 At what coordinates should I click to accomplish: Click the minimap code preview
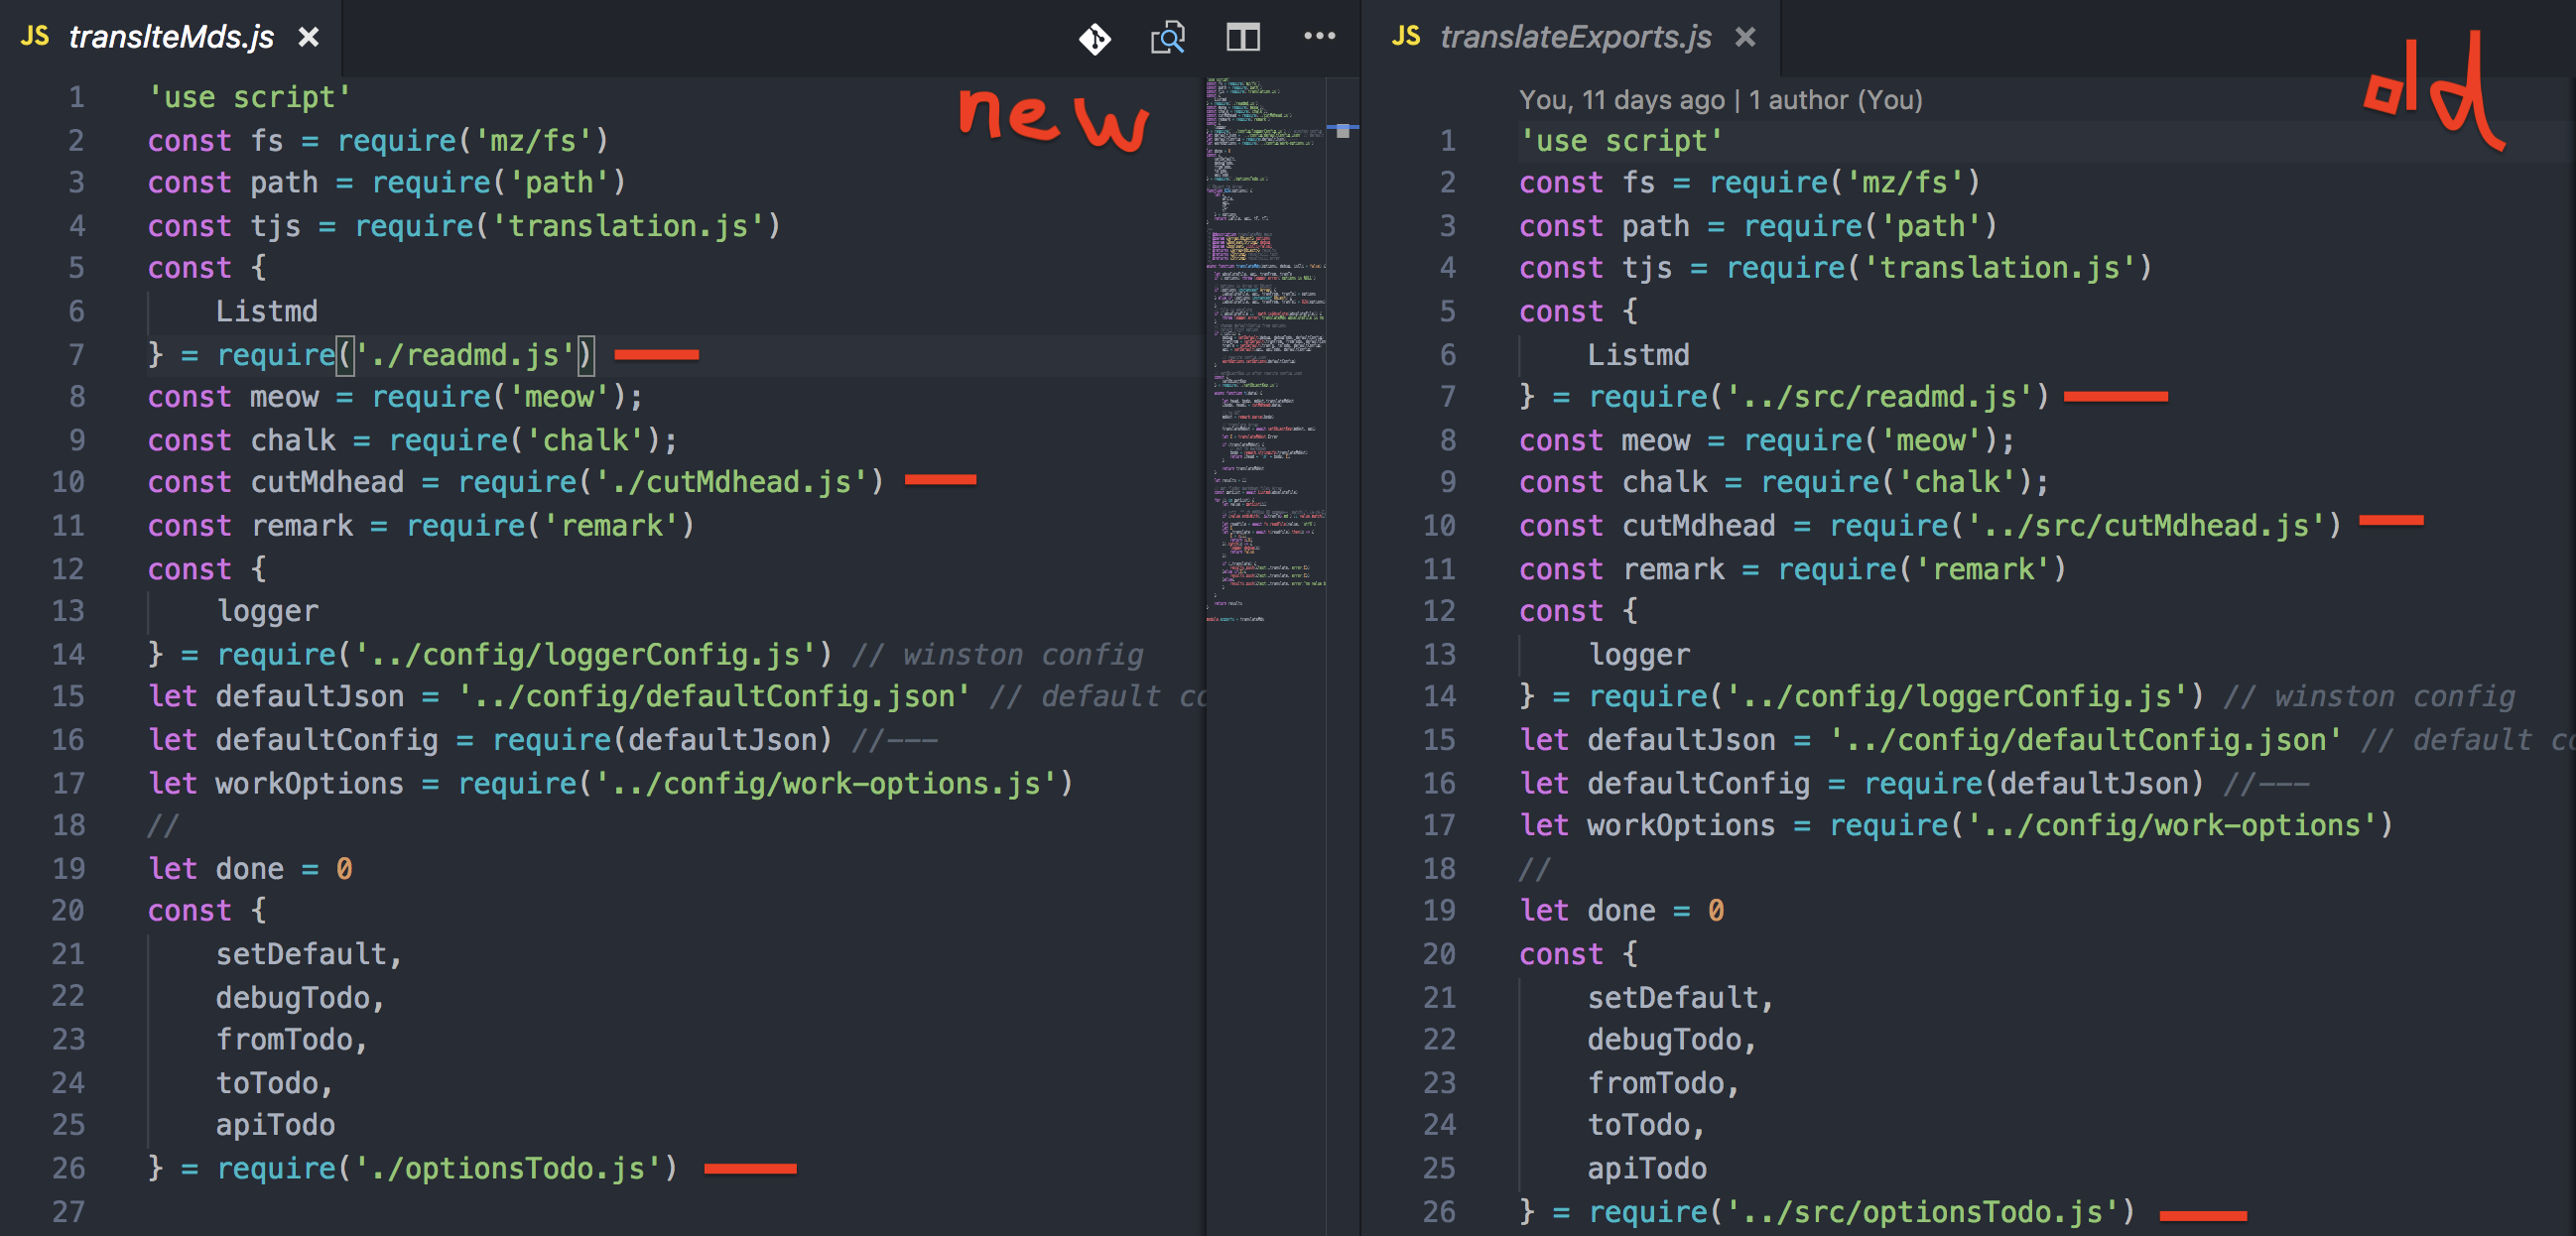click(x=1265, y=350)
